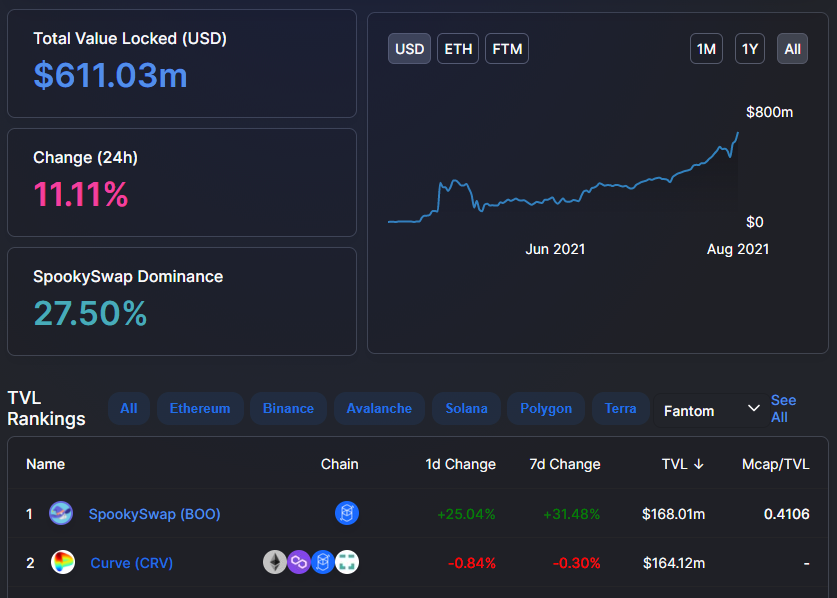Screen dimensions: 837x598
Task: Sort table by 1d Change column
Action: pyautogui.click(x=461, y=464)
